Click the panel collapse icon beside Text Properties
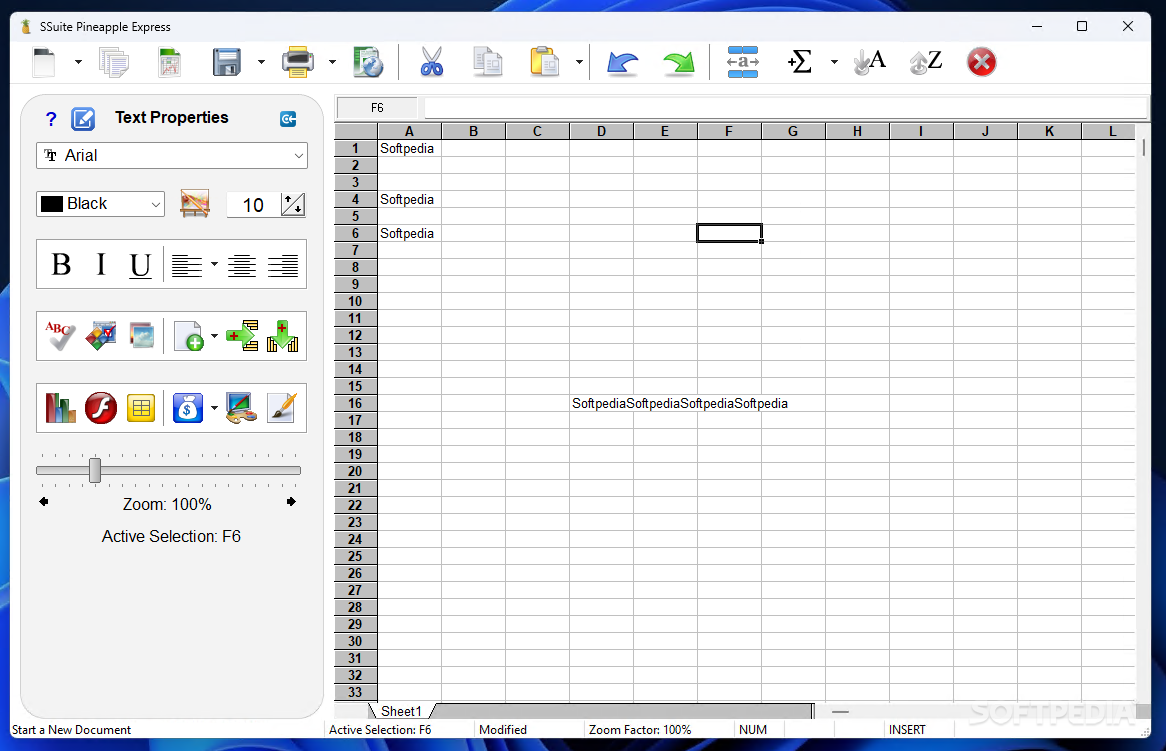The width and height of the screenshot is (1166, 751). [289, 119]
